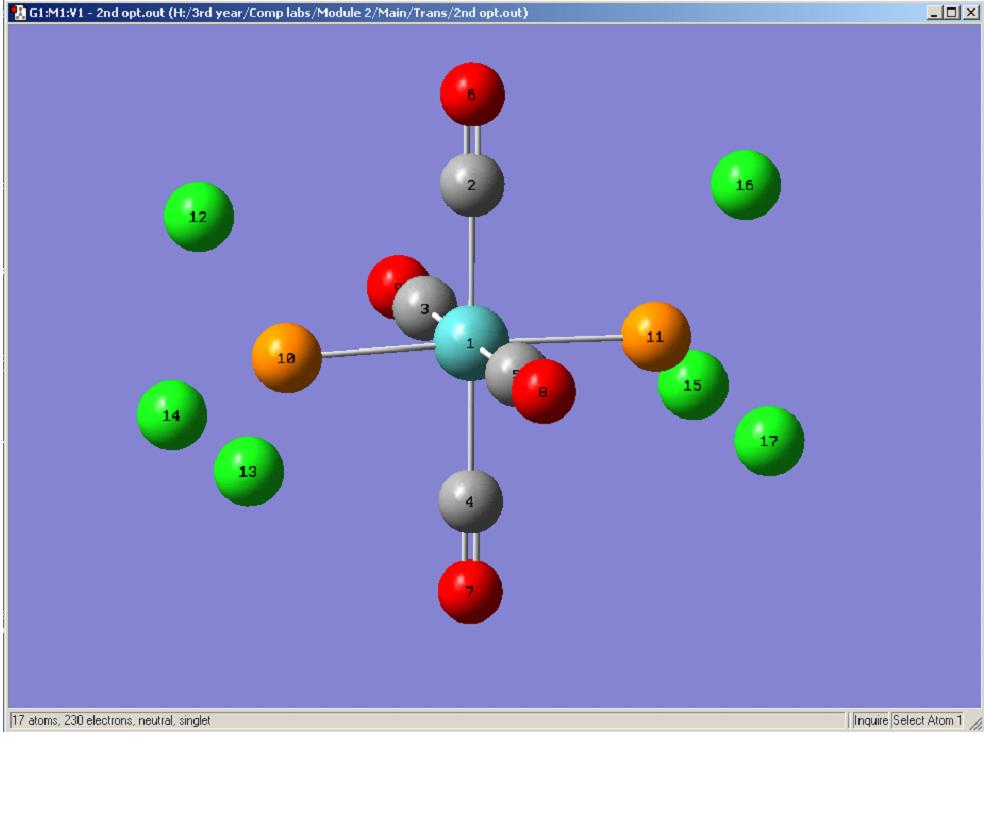Pick green chlorine atom 14
The image size is (984, 825).
(172, 415)
